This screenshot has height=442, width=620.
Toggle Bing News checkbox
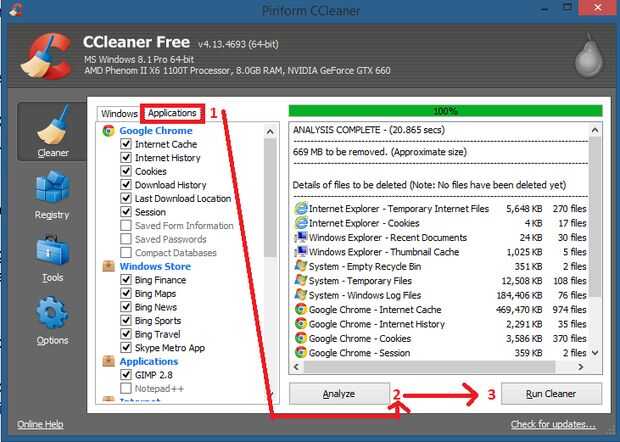[x=126, y=307]
